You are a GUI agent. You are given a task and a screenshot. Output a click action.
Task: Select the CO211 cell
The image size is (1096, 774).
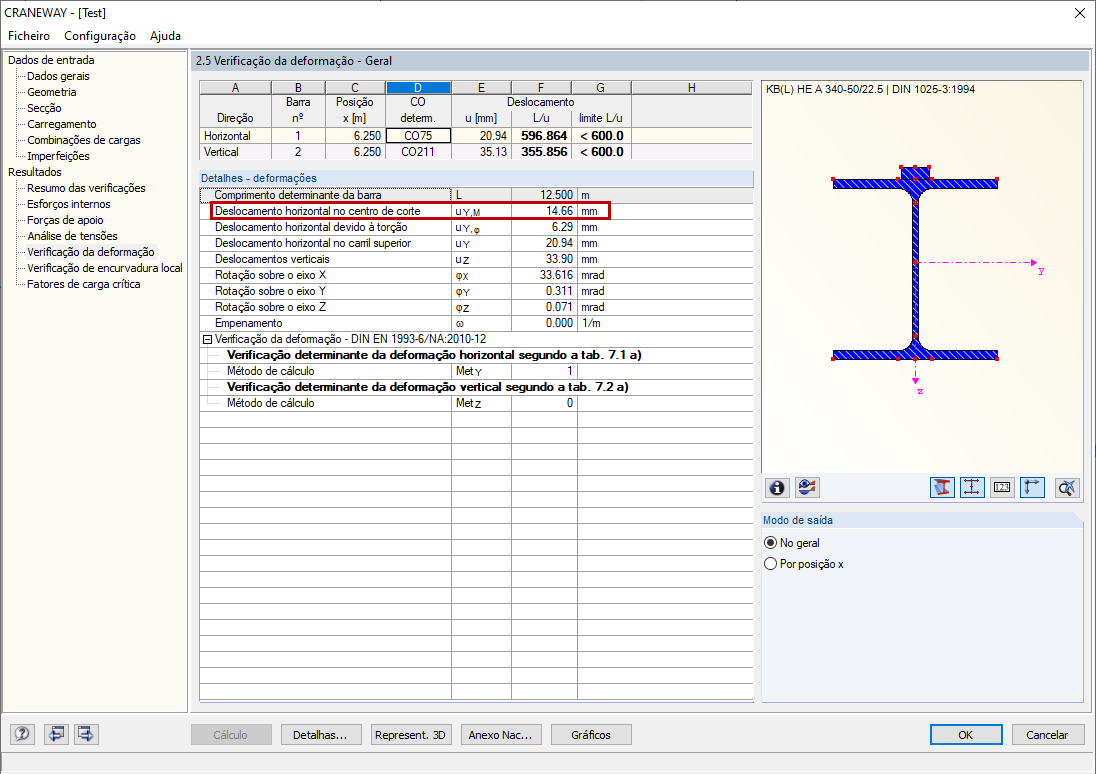coord(418,152)
